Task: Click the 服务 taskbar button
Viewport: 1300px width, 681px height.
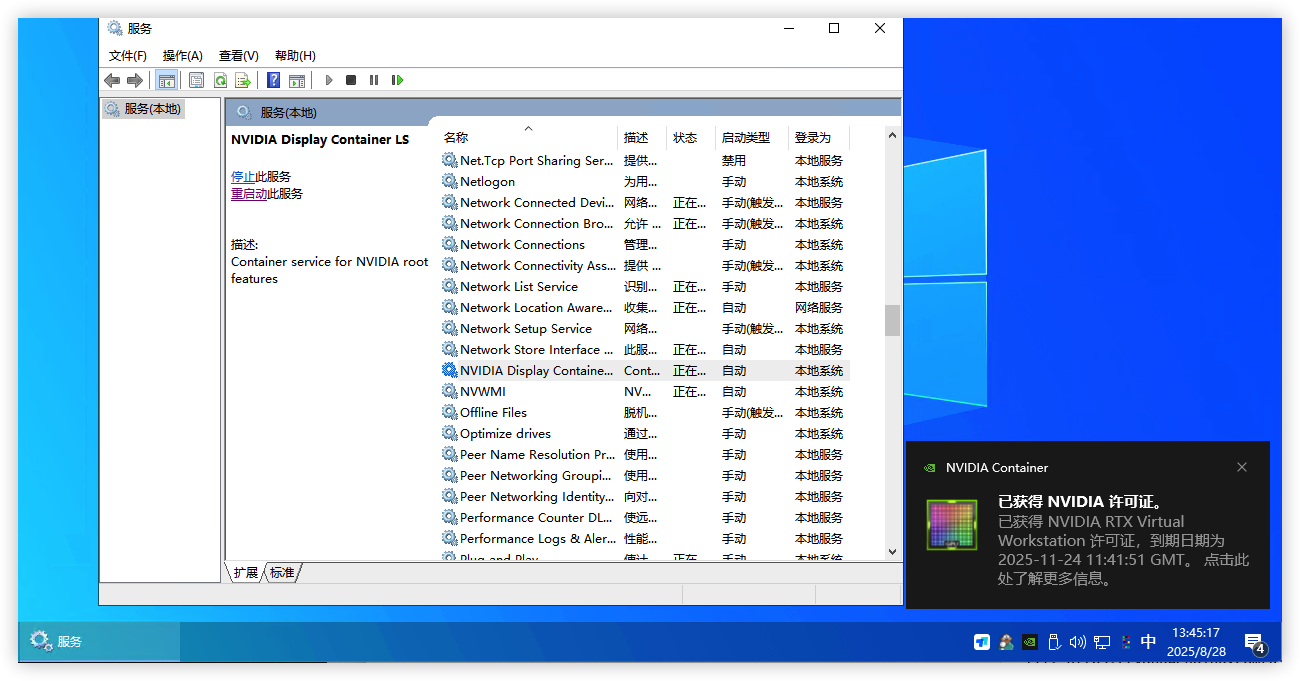Action: click(99, 642)
